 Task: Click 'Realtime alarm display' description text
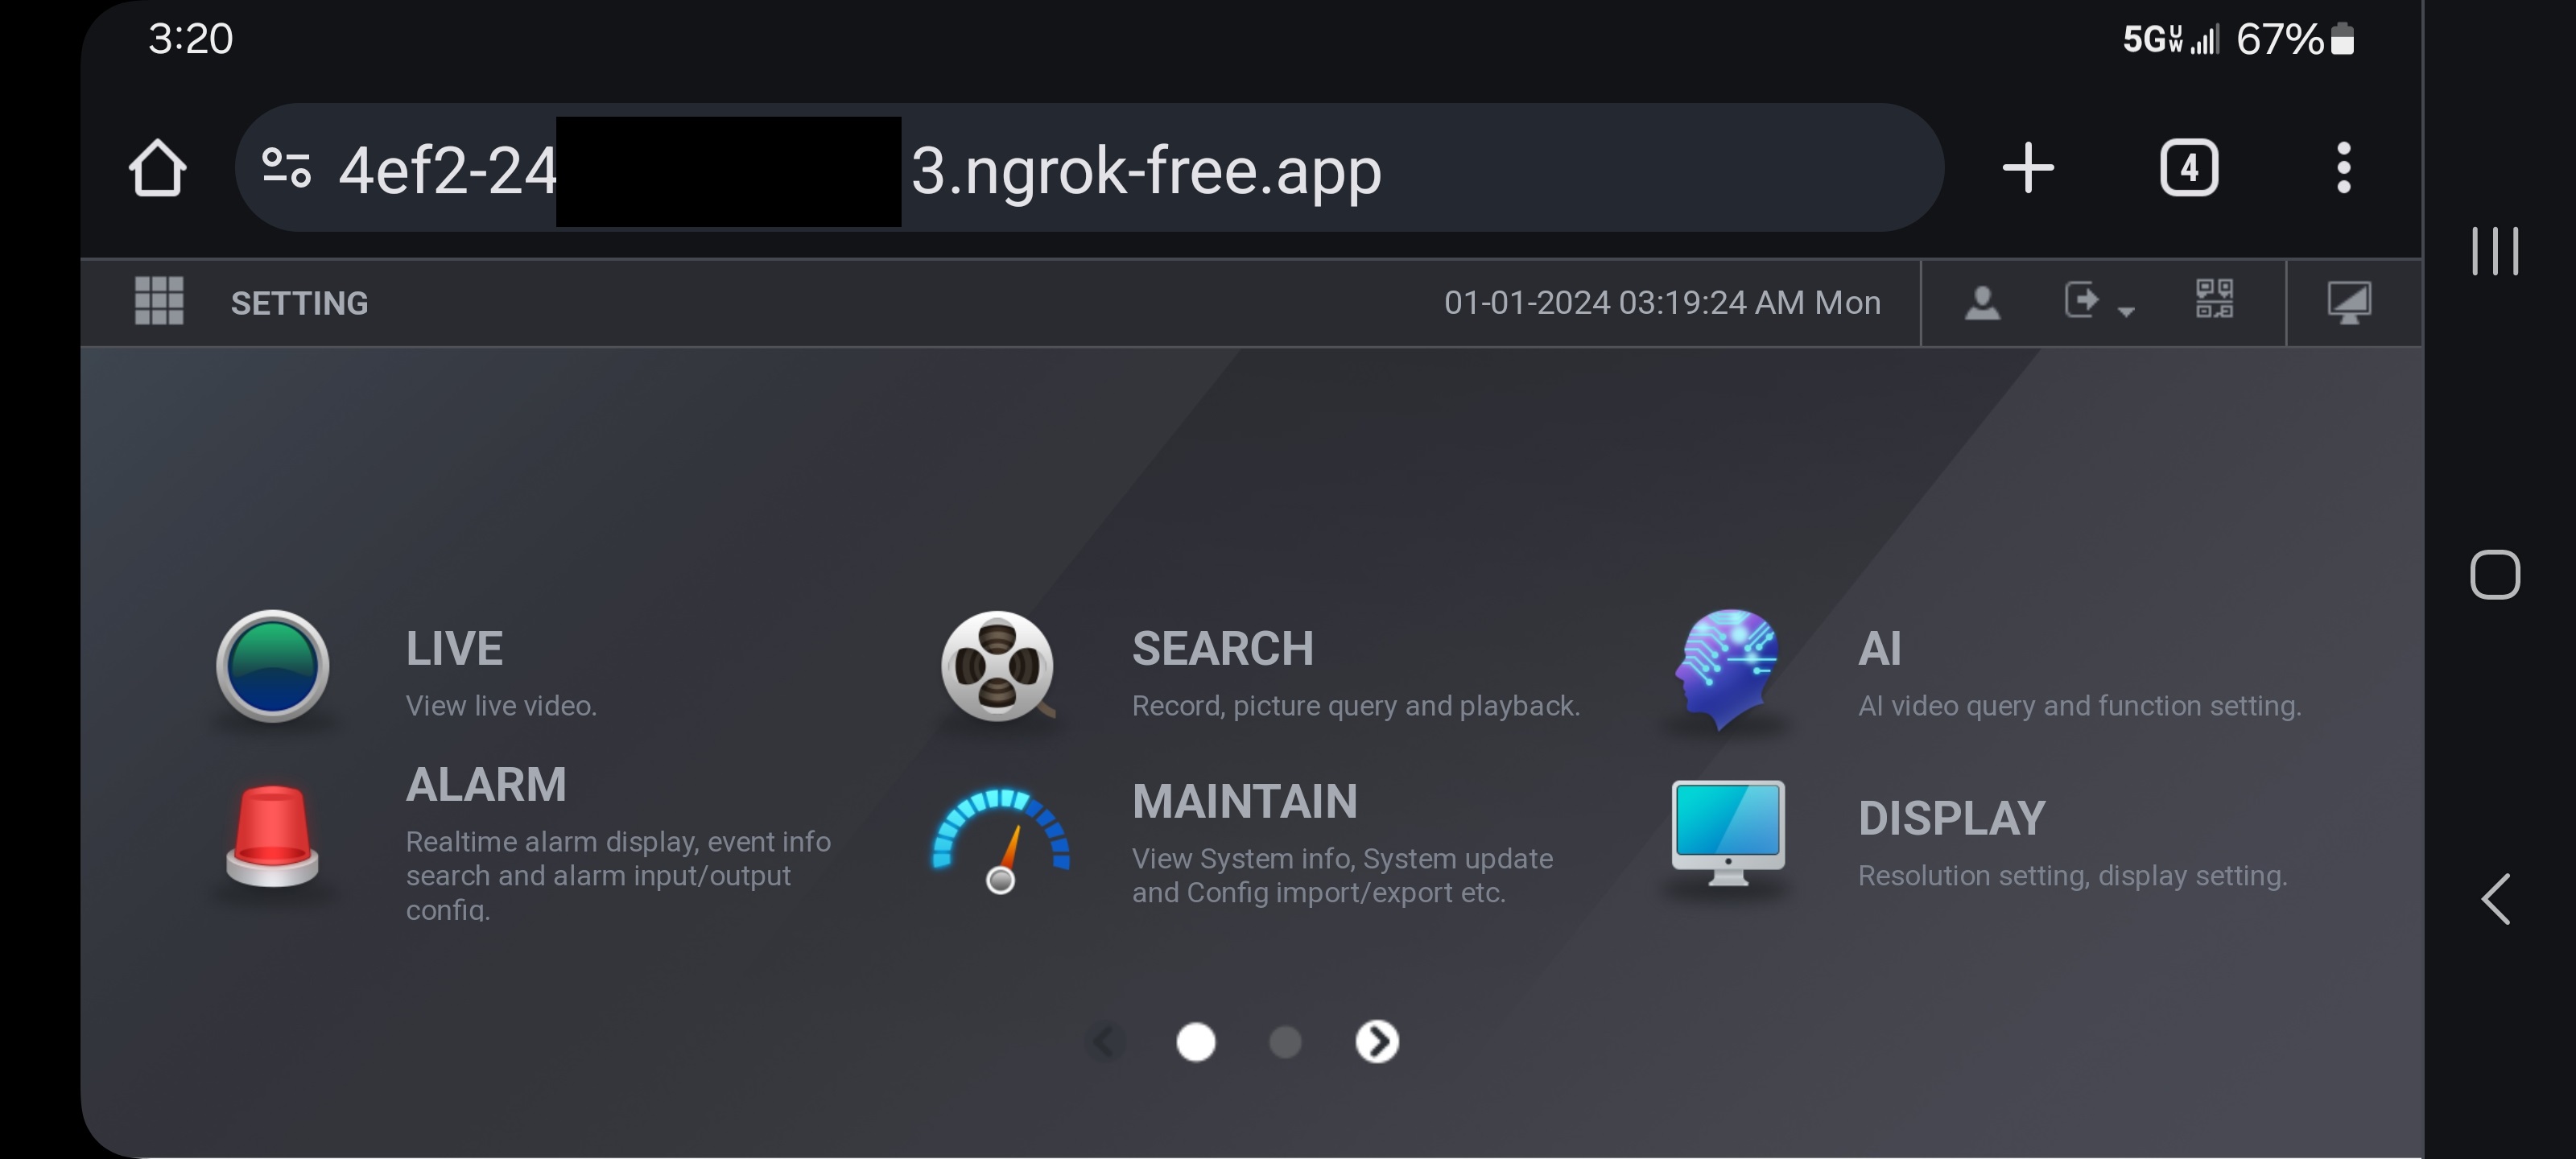click(x=618, y=876)
